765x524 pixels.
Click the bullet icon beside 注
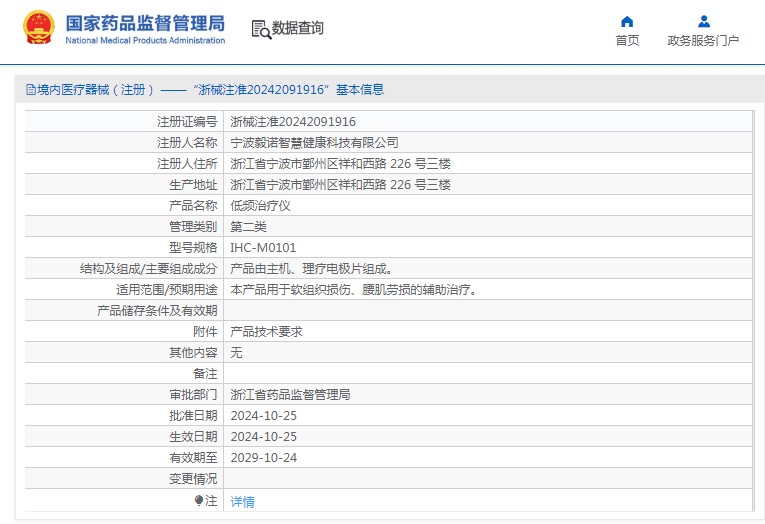[199, 500]
